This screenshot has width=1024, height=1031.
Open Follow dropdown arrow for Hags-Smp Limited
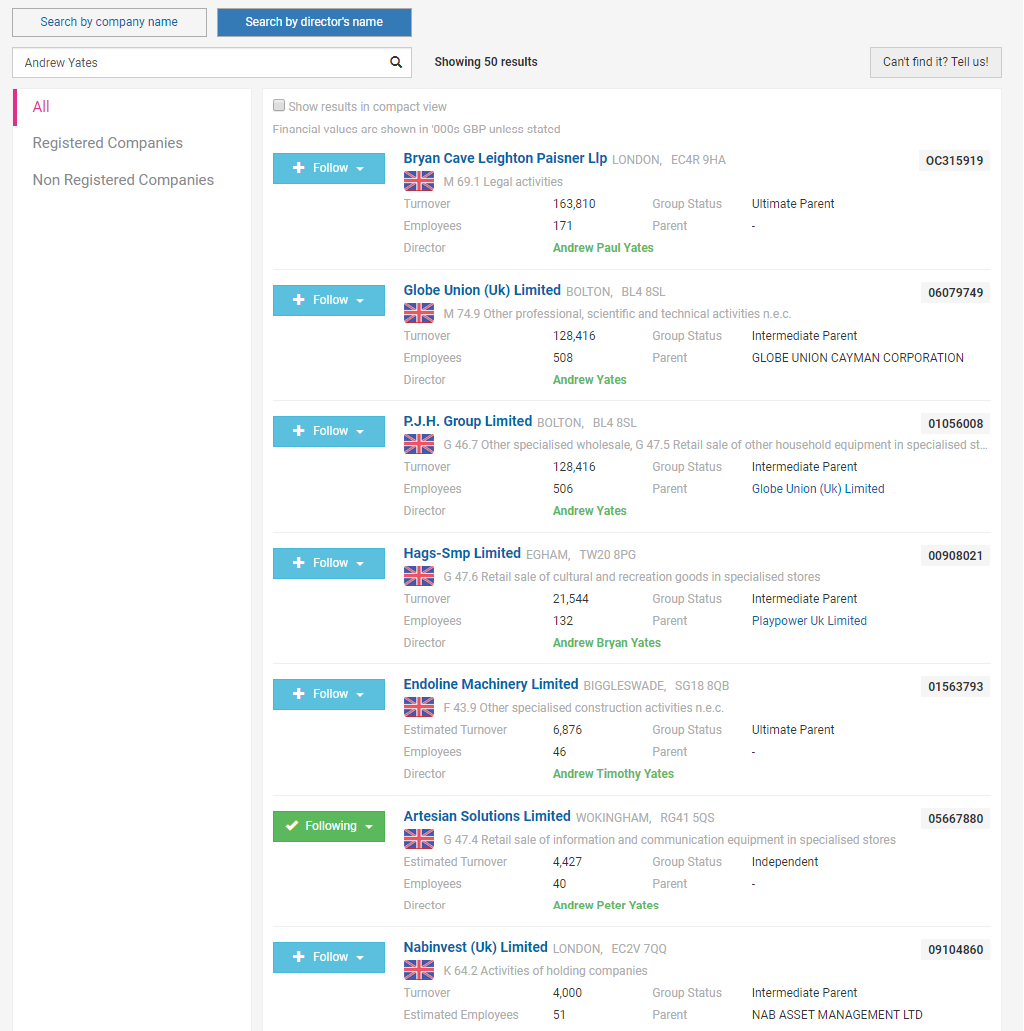pyautogui.click(x=360, y=564)
